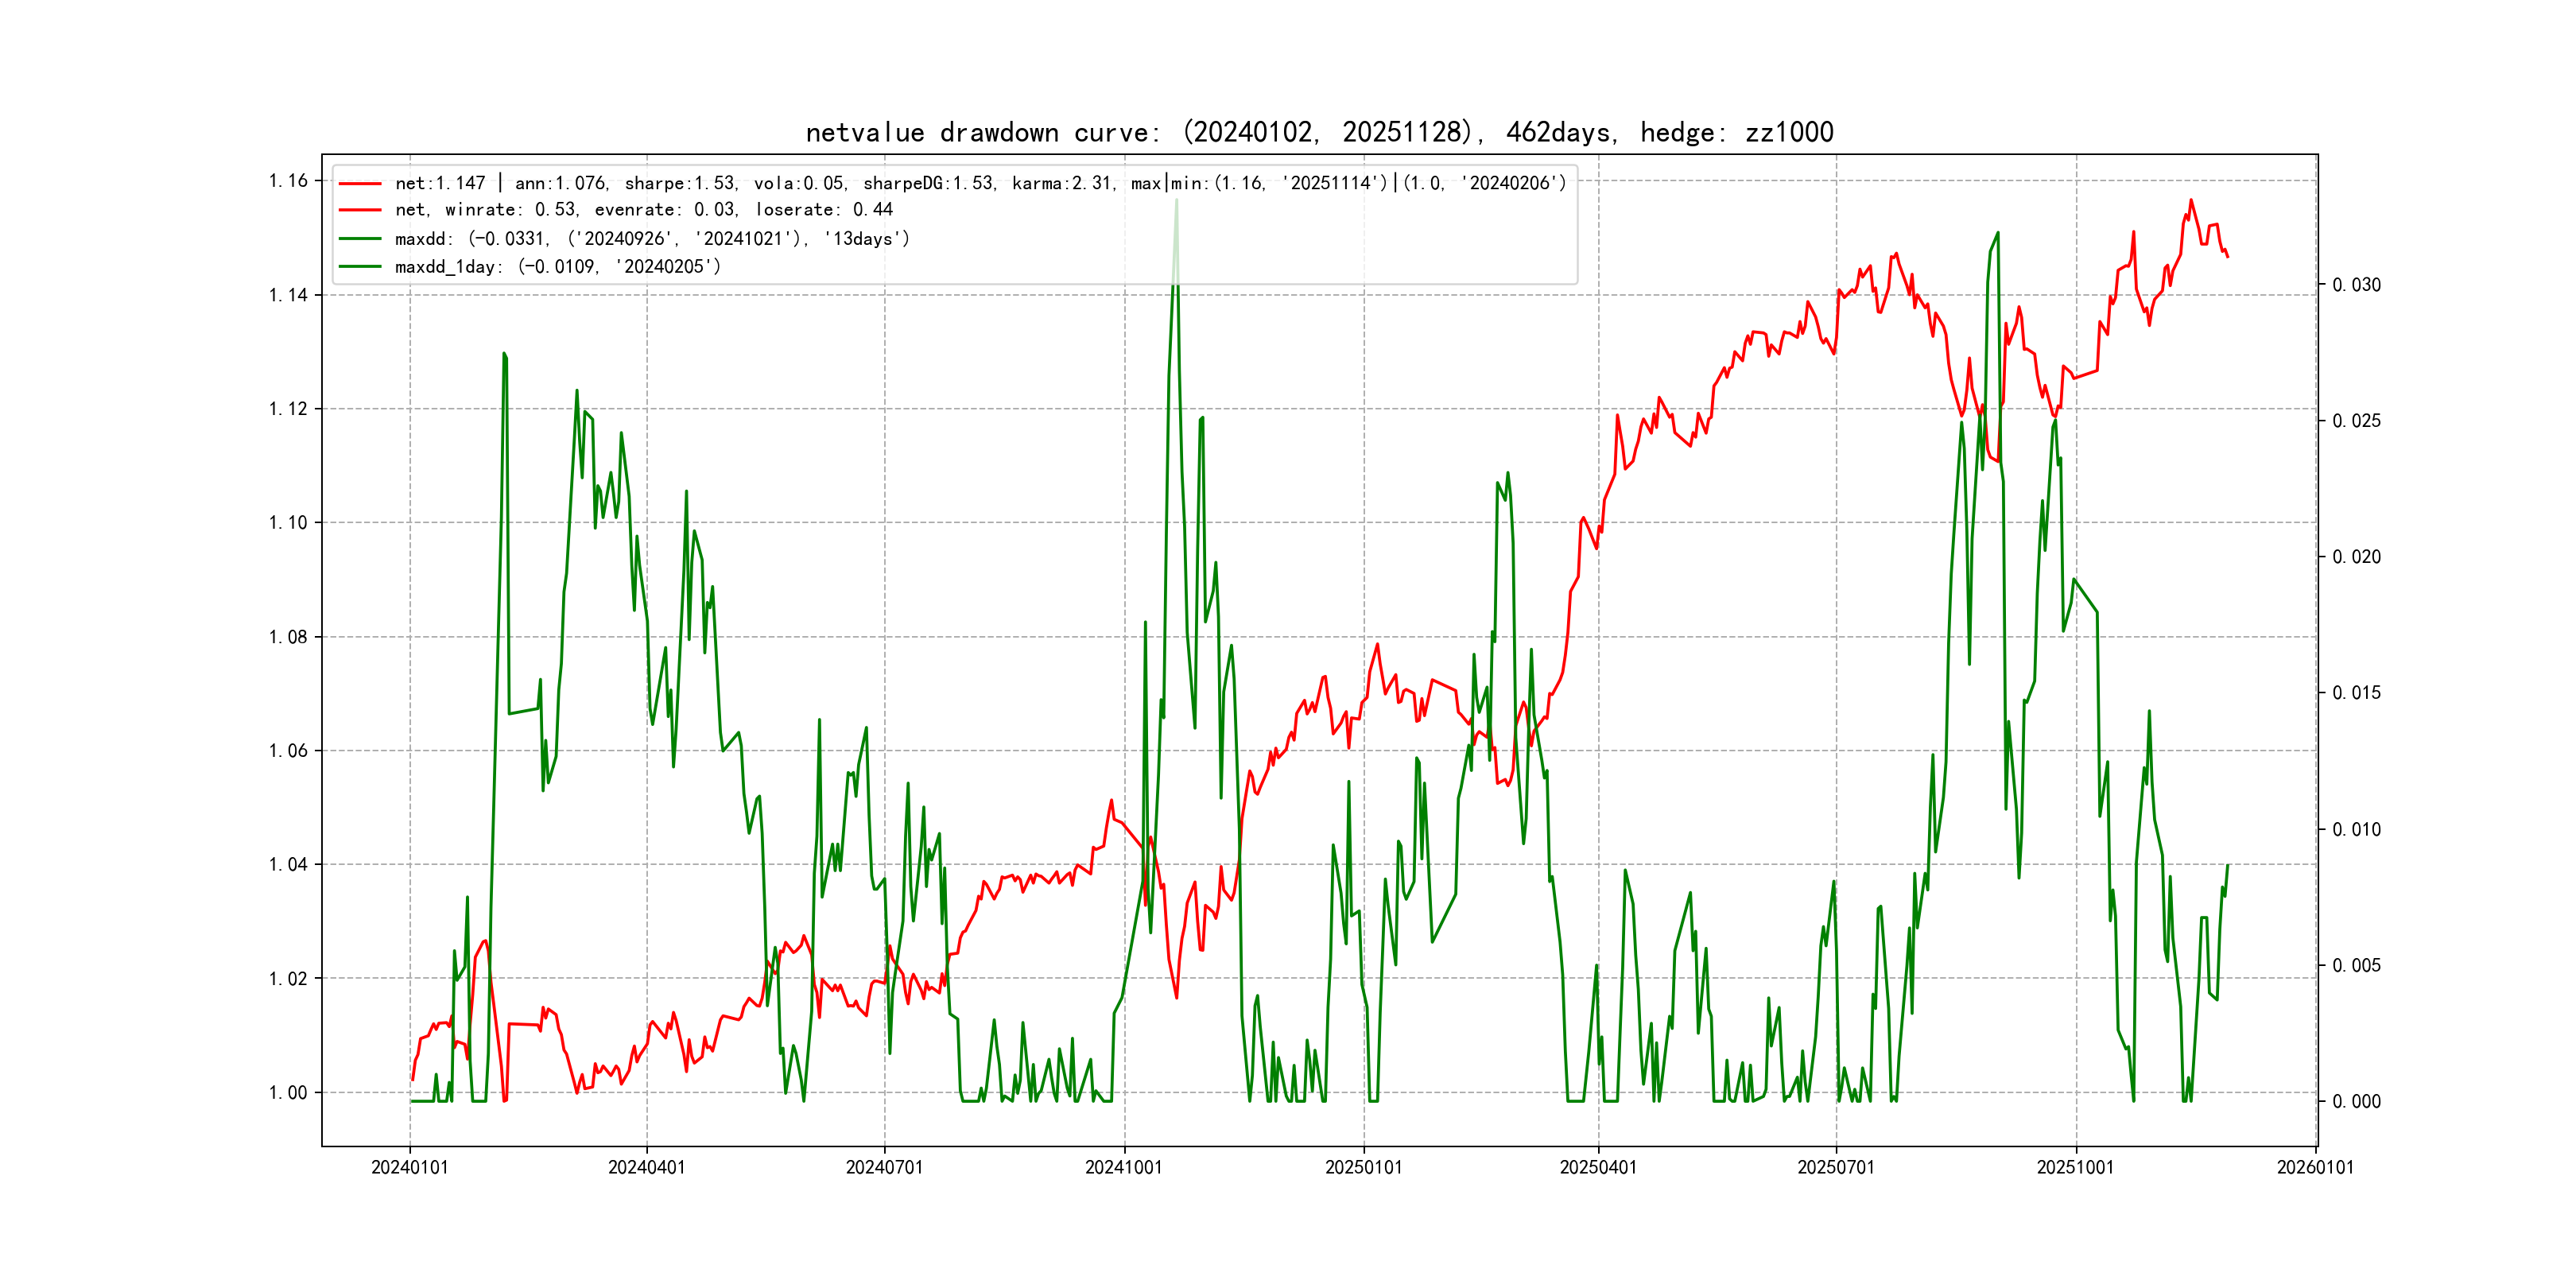Click the 1.16 left y-axis label

tap(288, 181)
